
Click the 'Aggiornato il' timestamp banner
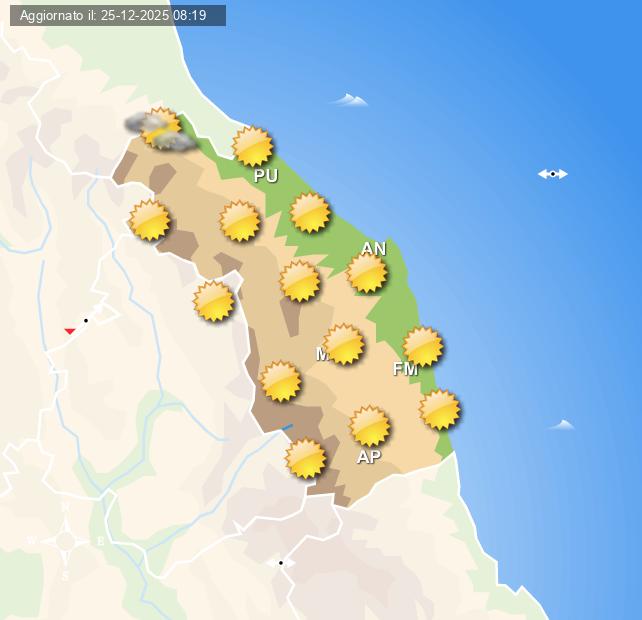click(x=118, y=15)
